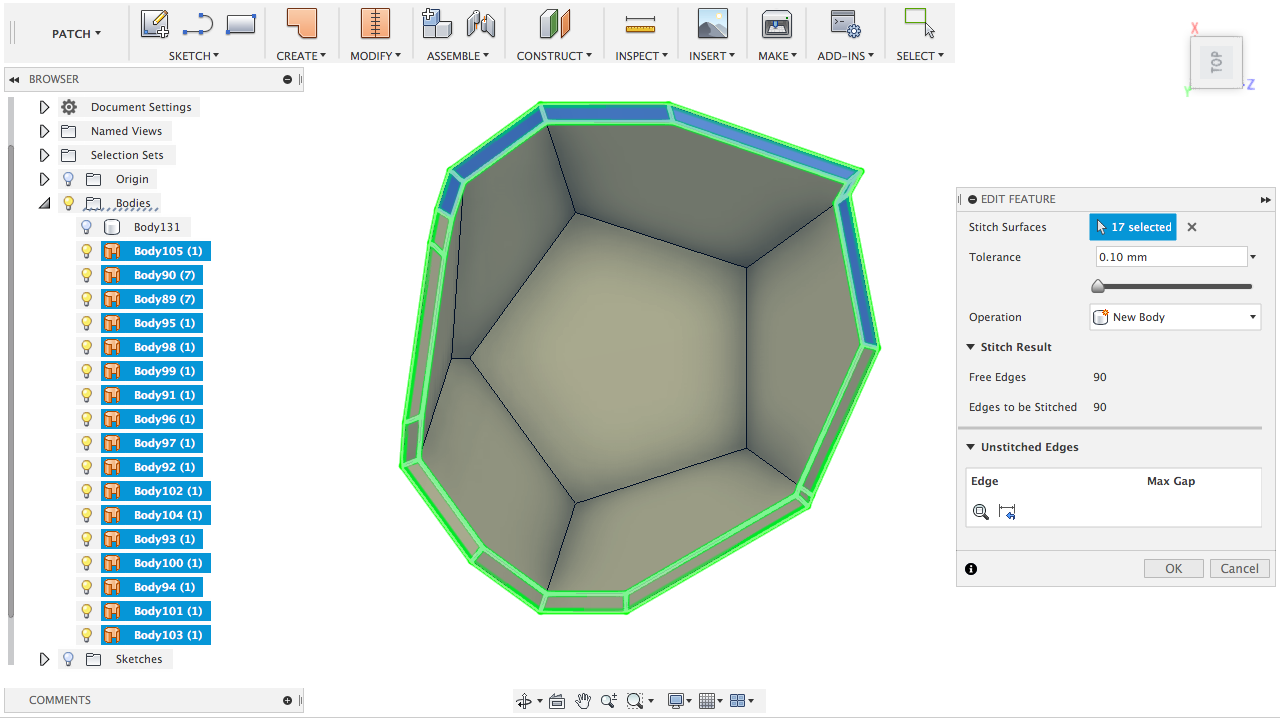Expand the Comments panel plus button

click(x=287, y=700)
